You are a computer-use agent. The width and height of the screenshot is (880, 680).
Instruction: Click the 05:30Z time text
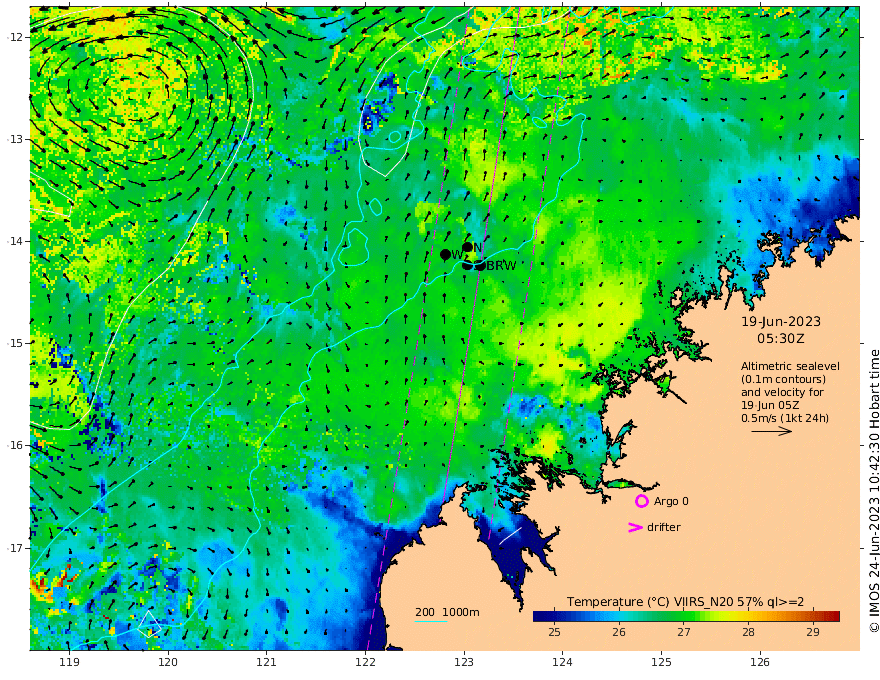(x=781, y=339)
